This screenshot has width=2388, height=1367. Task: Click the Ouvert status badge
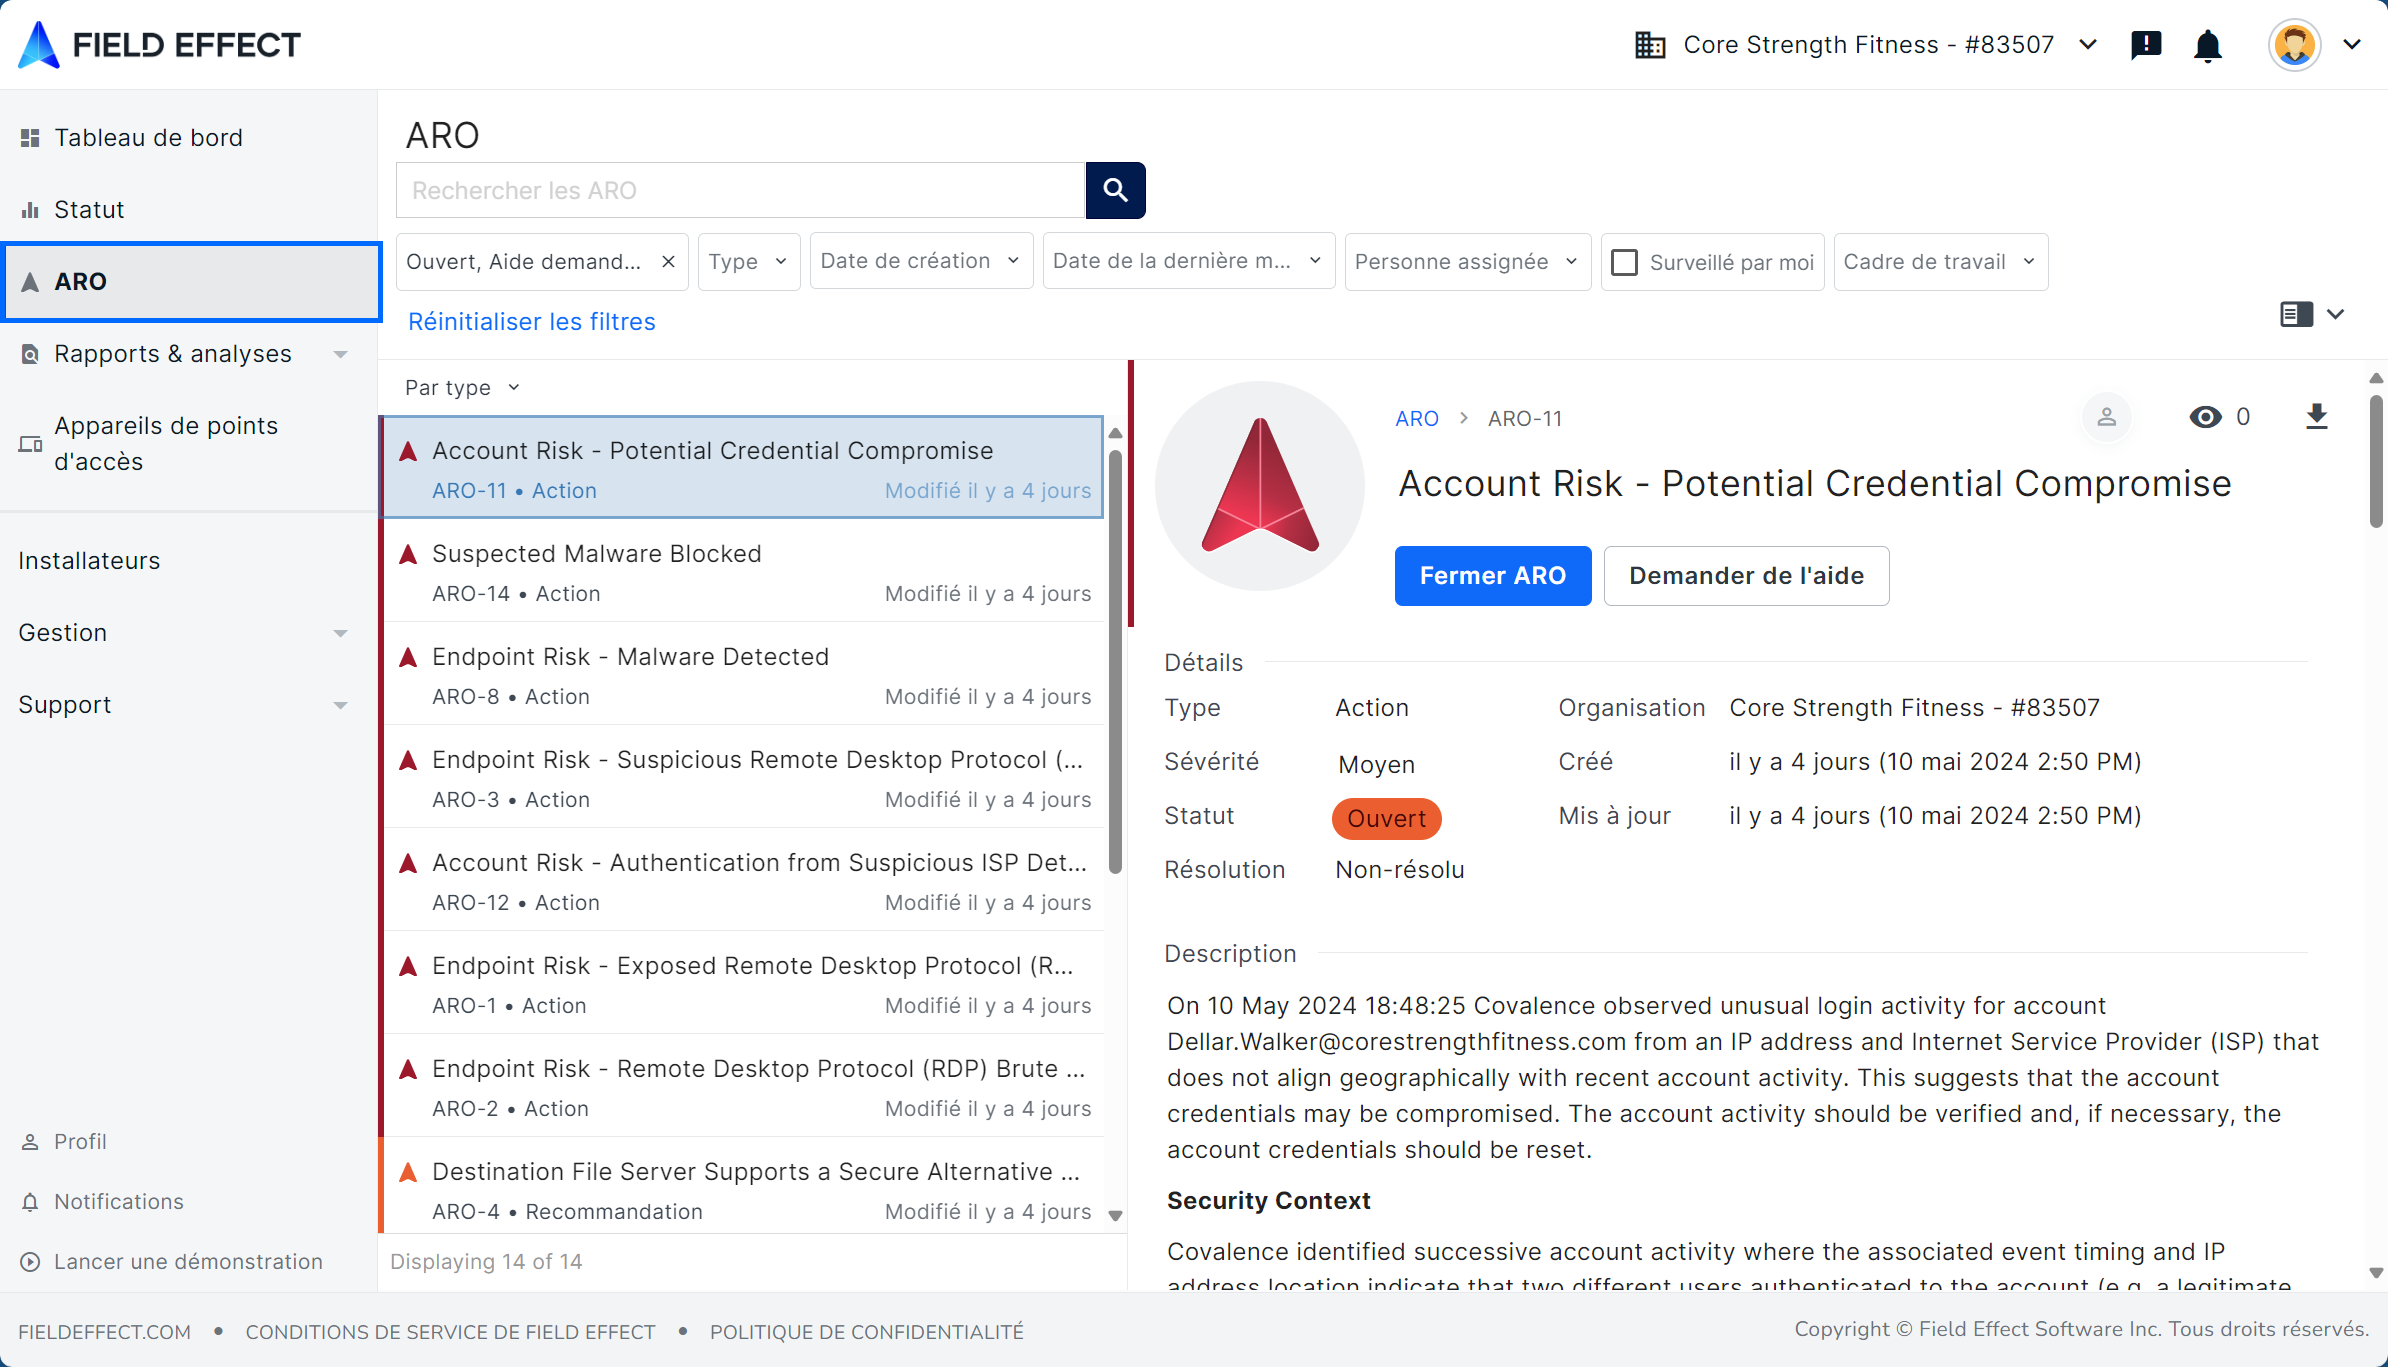pyautogui.click(x=1385, y=818)
